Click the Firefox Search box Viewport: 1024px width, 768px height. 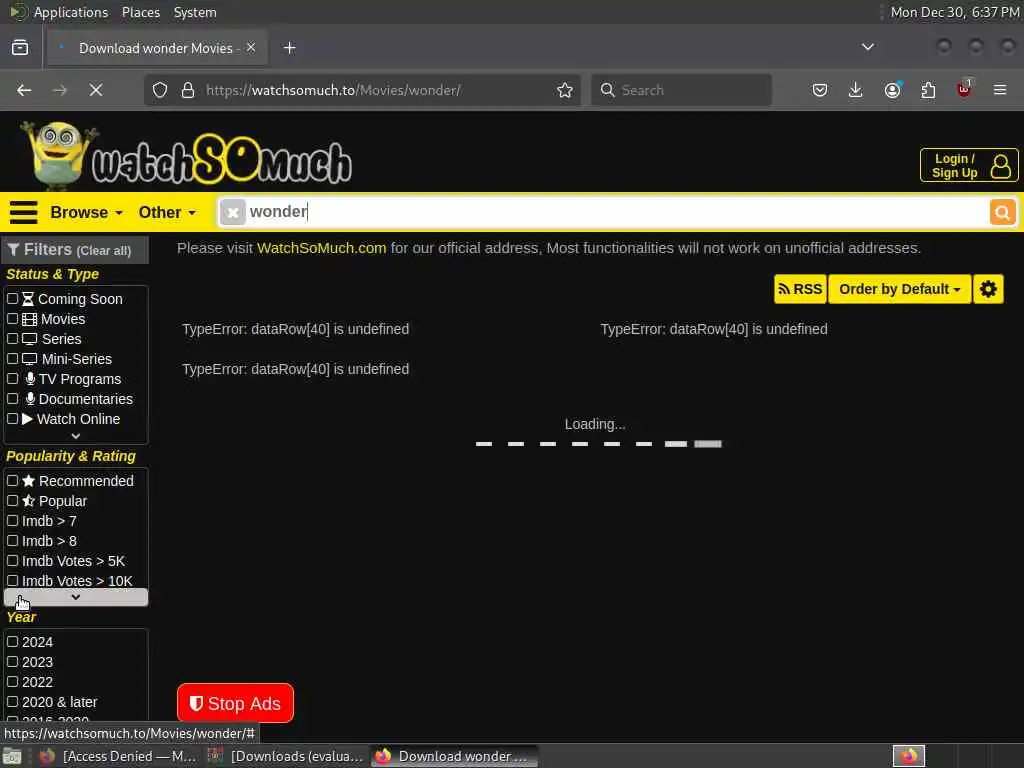click(681, 90)
